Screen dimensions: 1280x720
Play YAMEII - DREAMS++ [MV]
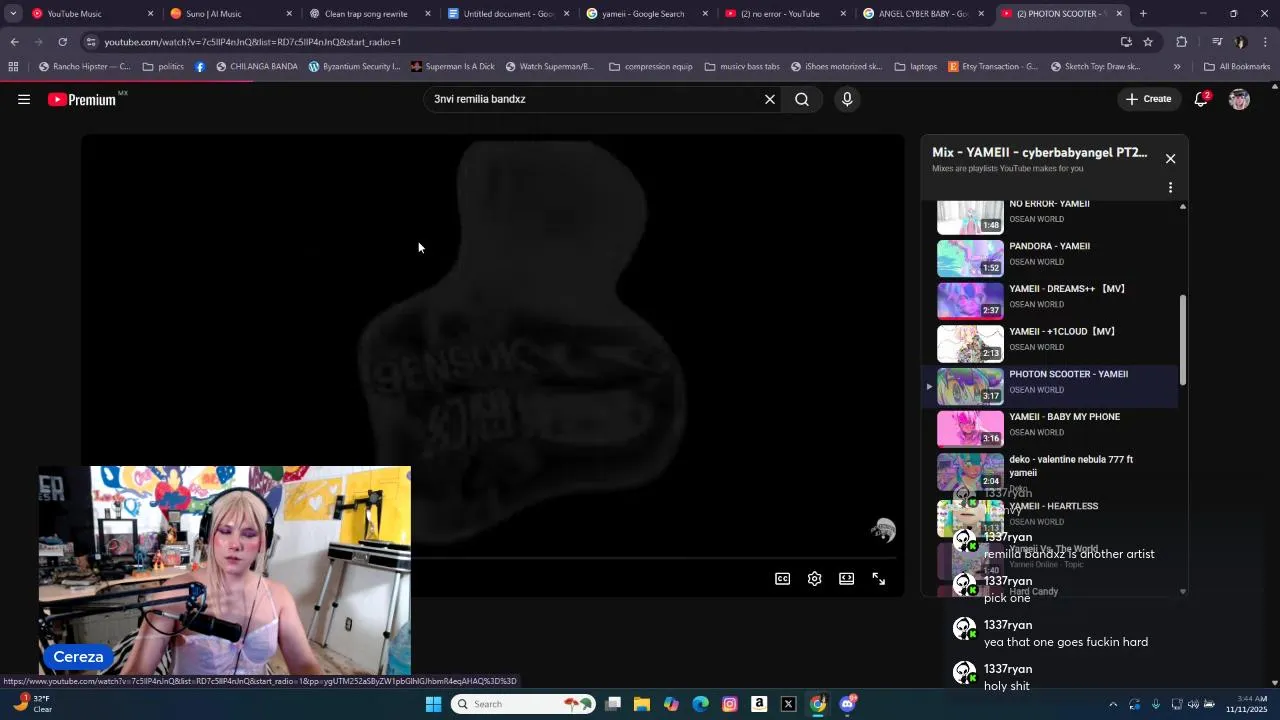point(1066,289)
